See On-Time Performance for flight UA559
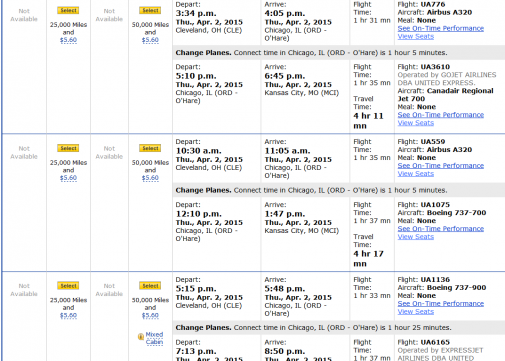Viewport: 505px width, 361px height. click(x=441, y=166)
